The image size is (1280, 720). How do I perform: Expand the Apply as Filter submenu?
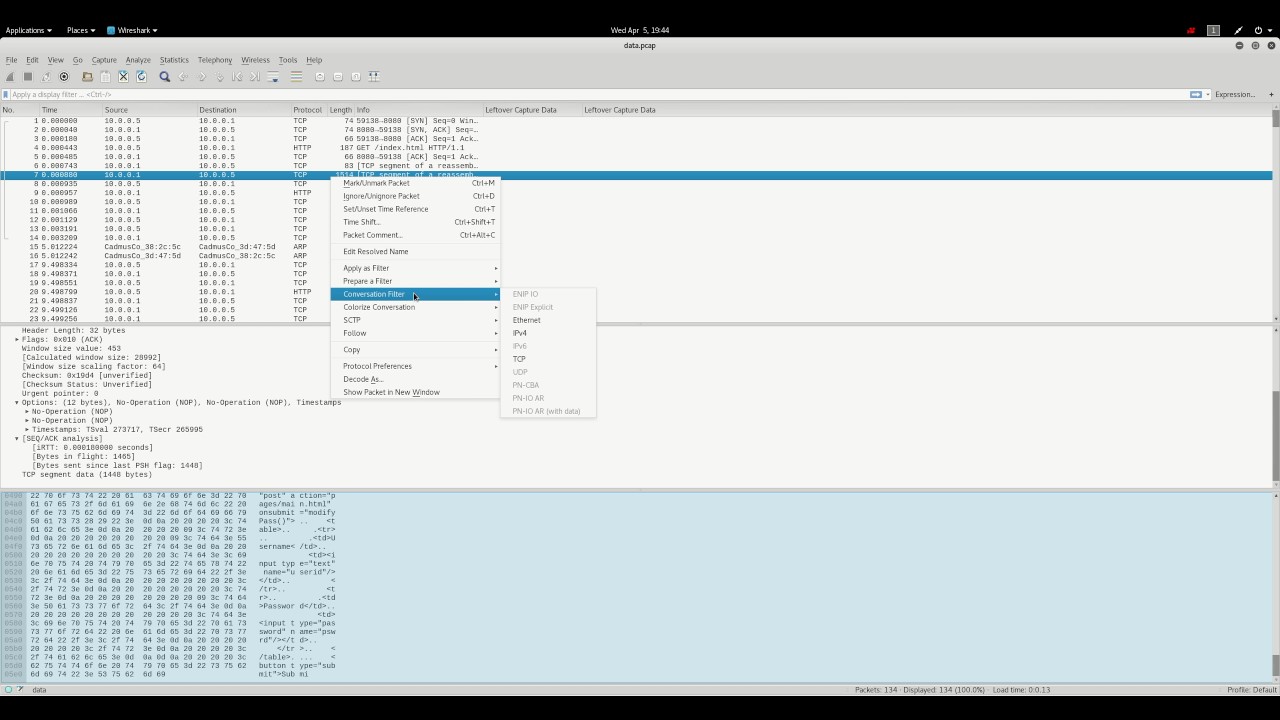tap(415, 268)
